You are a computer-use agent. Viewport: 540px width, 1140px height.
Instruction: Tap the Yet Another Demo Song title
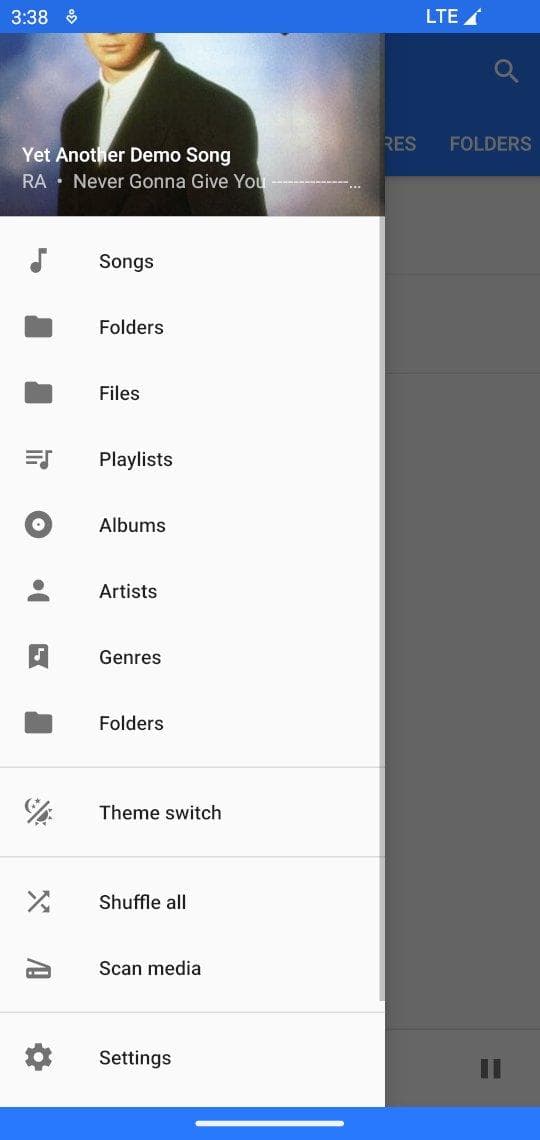pyautogui.click(x=126, y=155)
